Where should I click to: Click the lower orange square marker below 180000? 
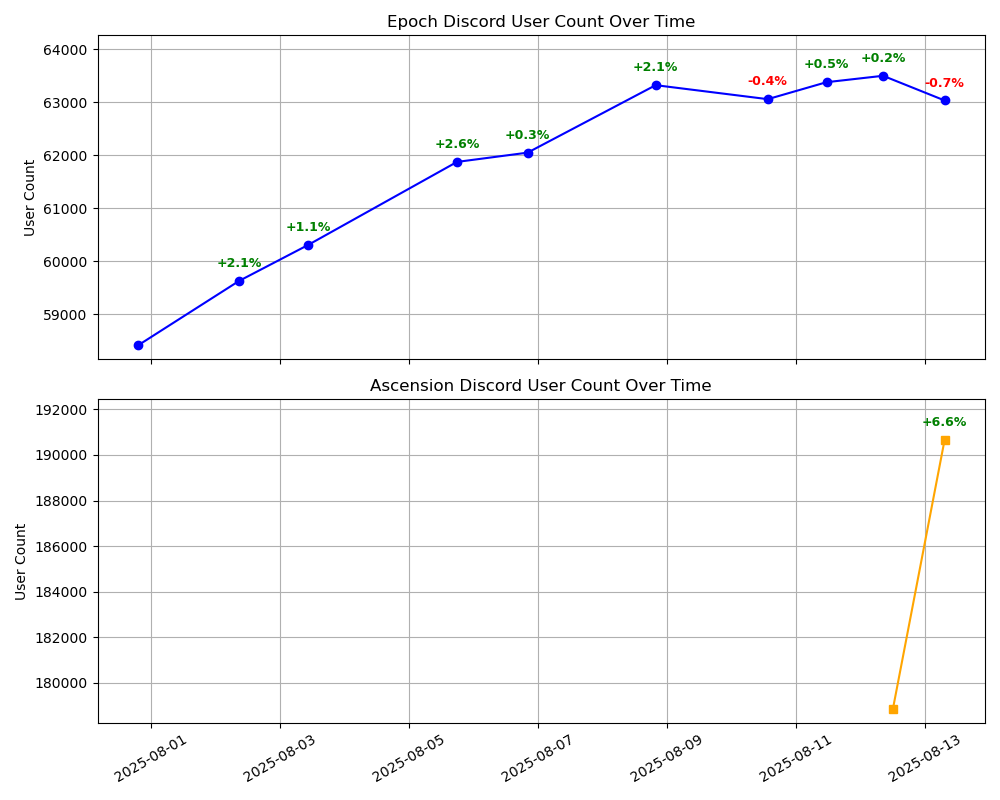[893, 709]
